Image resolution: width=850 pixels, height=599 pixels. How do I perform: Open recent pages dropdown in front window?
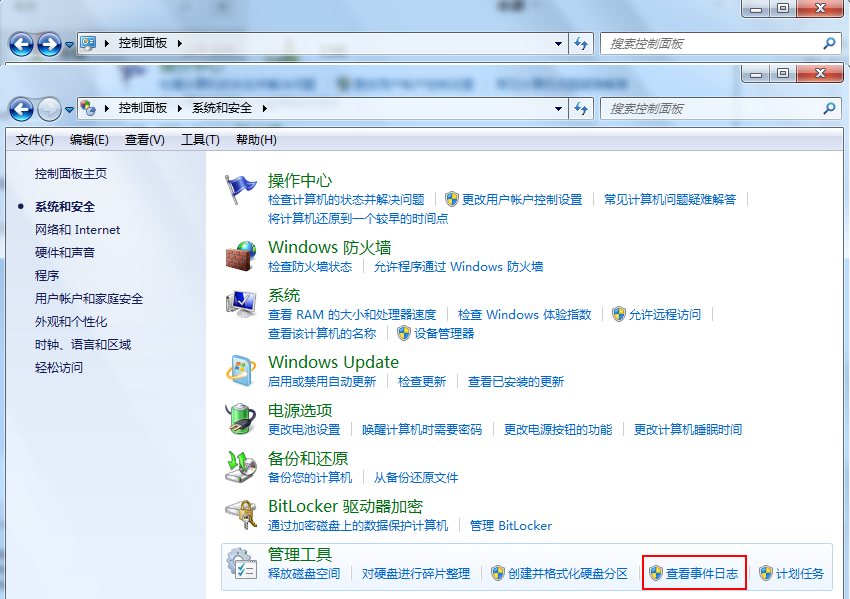[x=69, y=110]
